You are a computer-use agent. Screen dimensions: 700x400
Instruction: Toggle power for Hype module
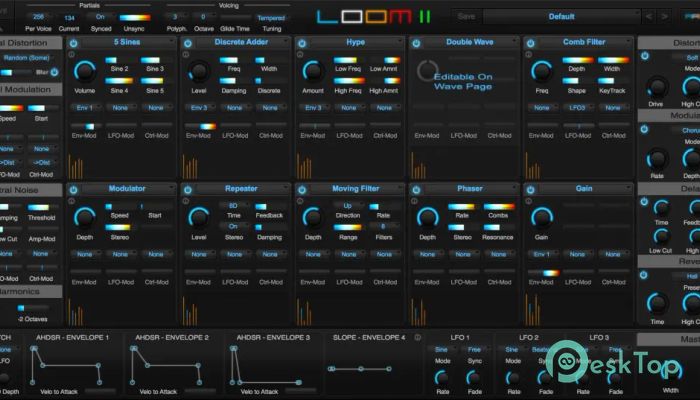tap(302, 43)
